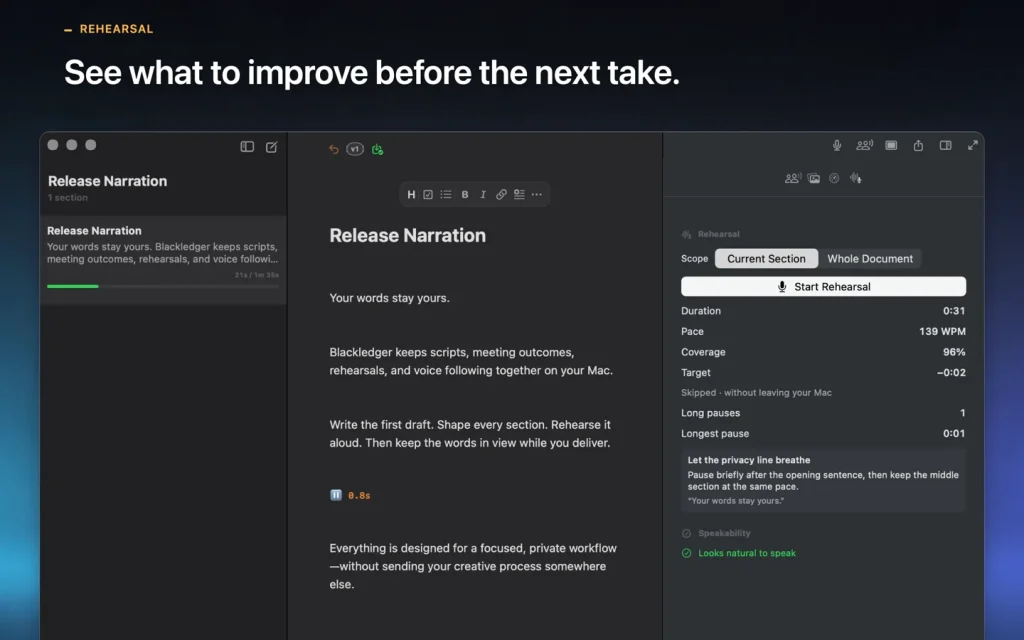
Task: Create a new section with compose icon
Action: 272,147
